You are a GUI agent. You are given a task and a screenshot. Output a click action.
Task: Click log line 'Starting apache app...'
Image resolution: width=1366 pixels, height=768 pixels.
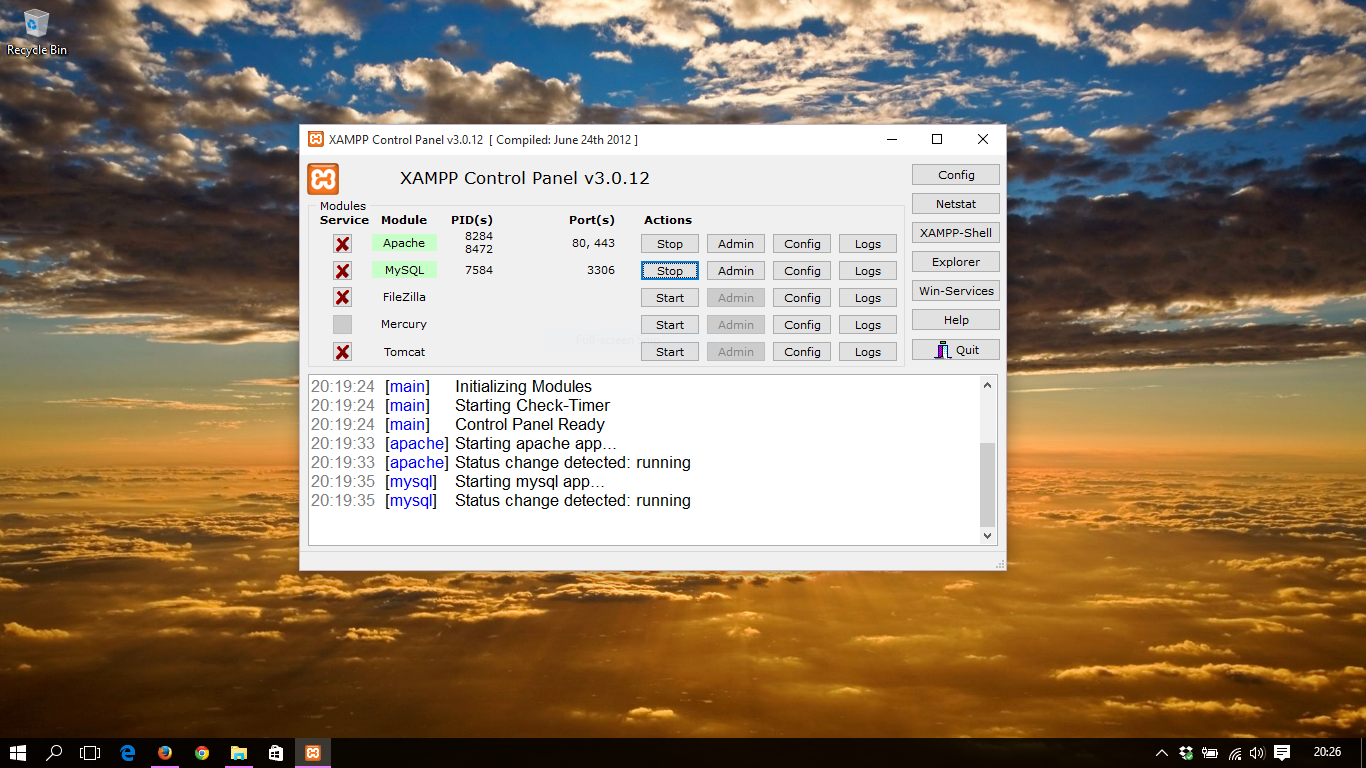click(x=536, y=443)
